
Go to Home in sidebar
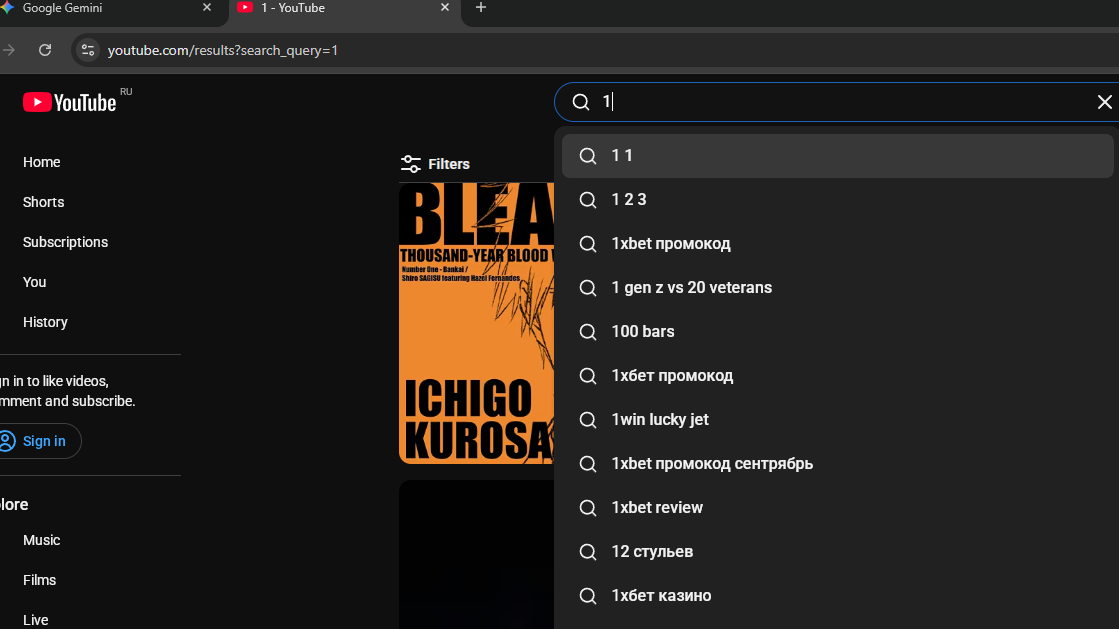[41, 162]
